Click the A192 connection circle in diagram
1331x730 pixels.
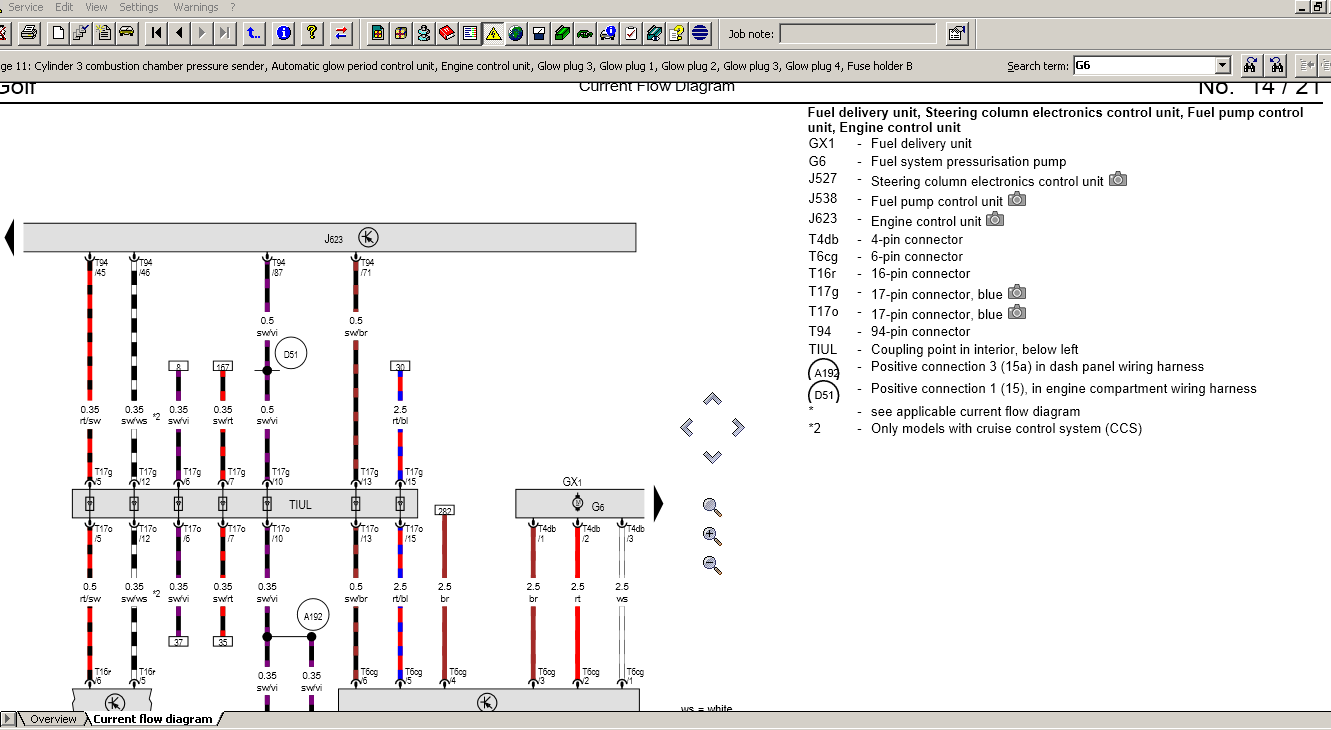pyautogui.click(x=312, y=617)
